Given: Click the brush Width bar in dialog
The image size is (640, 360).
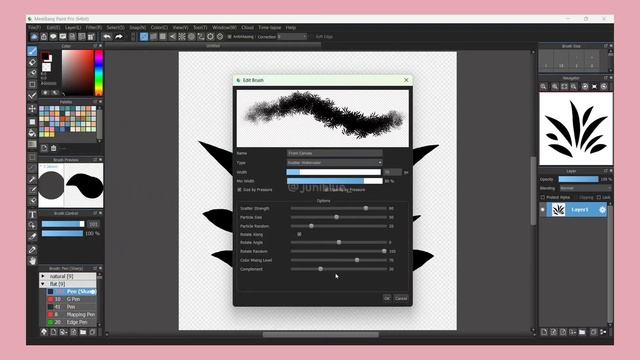Looking at the screenshot, I should coord(334,172).
